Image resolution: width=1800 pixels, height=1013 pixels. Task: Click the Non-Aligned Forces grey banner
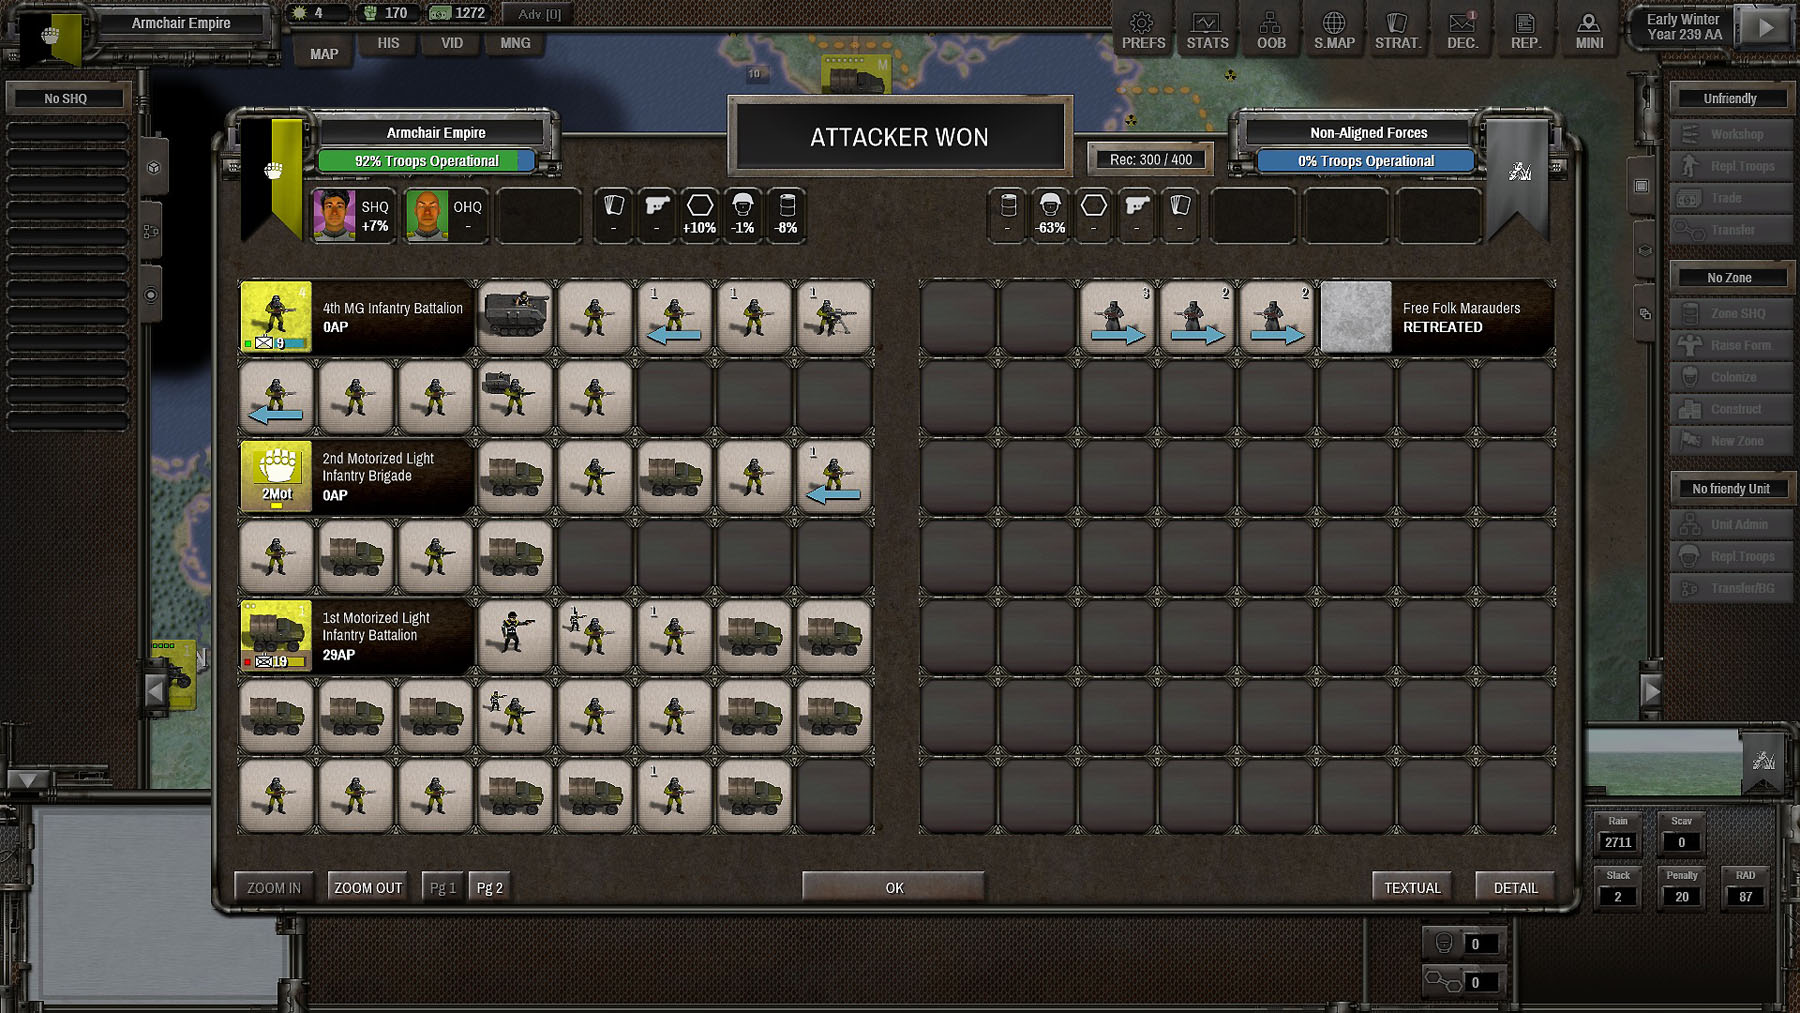point(1519,180)
